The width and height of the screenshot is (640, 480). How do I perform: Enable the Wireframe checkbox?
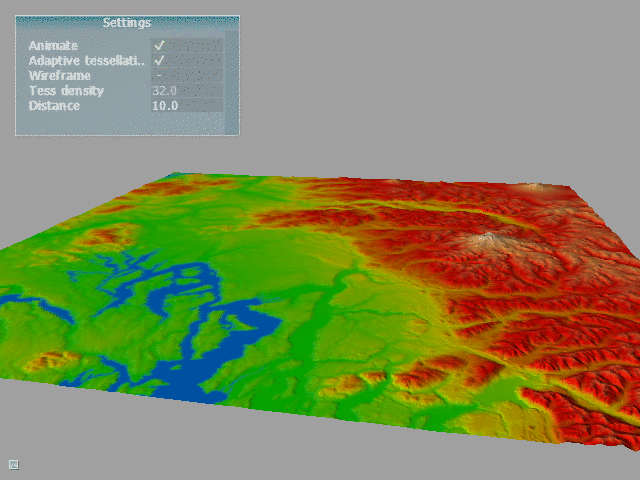158,76
